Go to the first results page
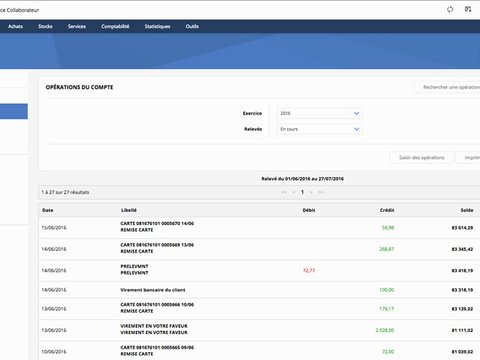Image resolution: width=480 pixels, height=360 pixels. click(x=284, y=192)
